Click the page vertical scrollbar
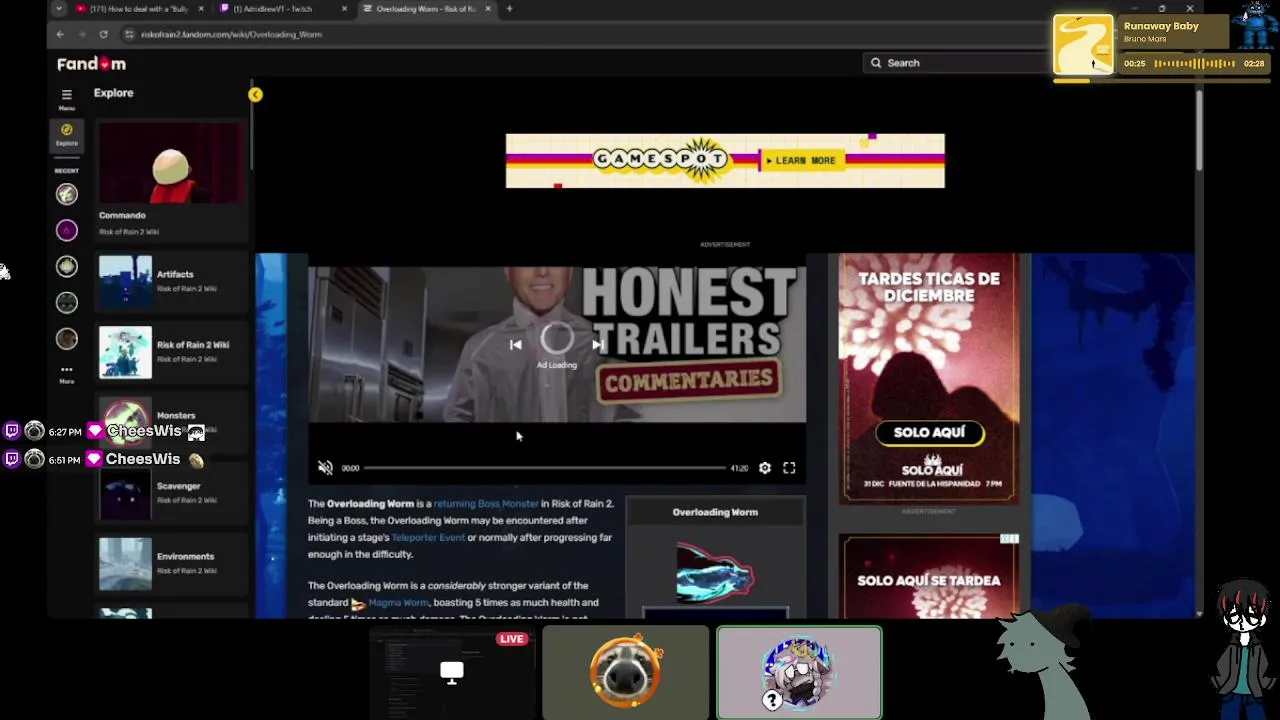The width and height of the screenshot is (1280, 720). pos(1198,130)
